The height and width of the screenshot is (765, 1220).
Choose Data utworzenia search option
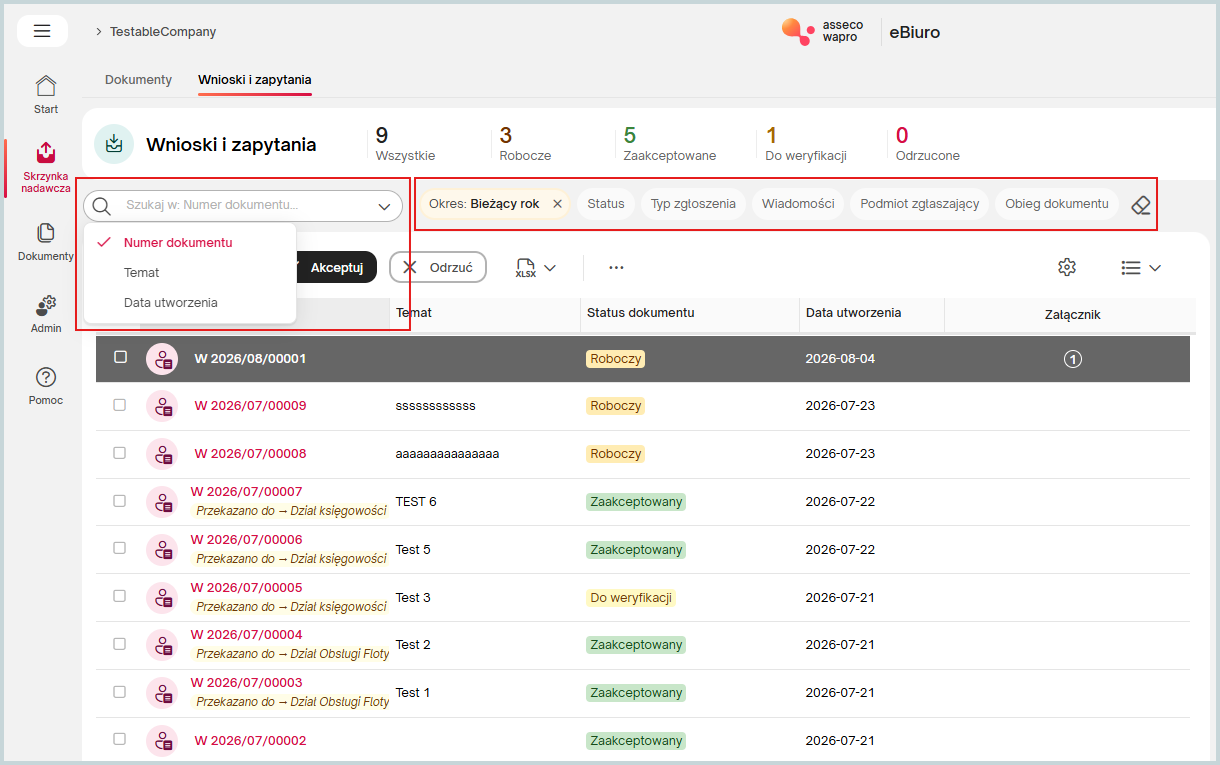(x=190, y=302)
